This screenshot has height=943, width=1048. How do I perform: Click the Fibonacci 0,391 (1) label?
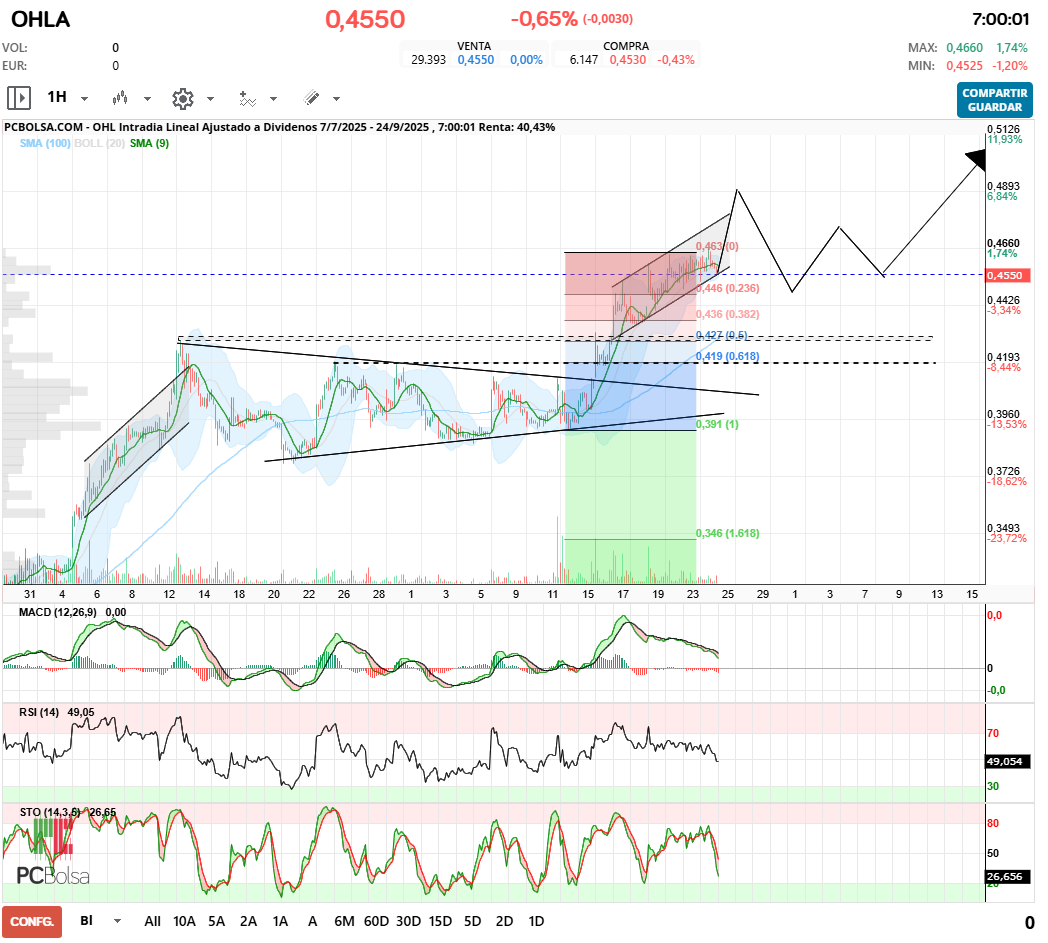tap(717, 424)
